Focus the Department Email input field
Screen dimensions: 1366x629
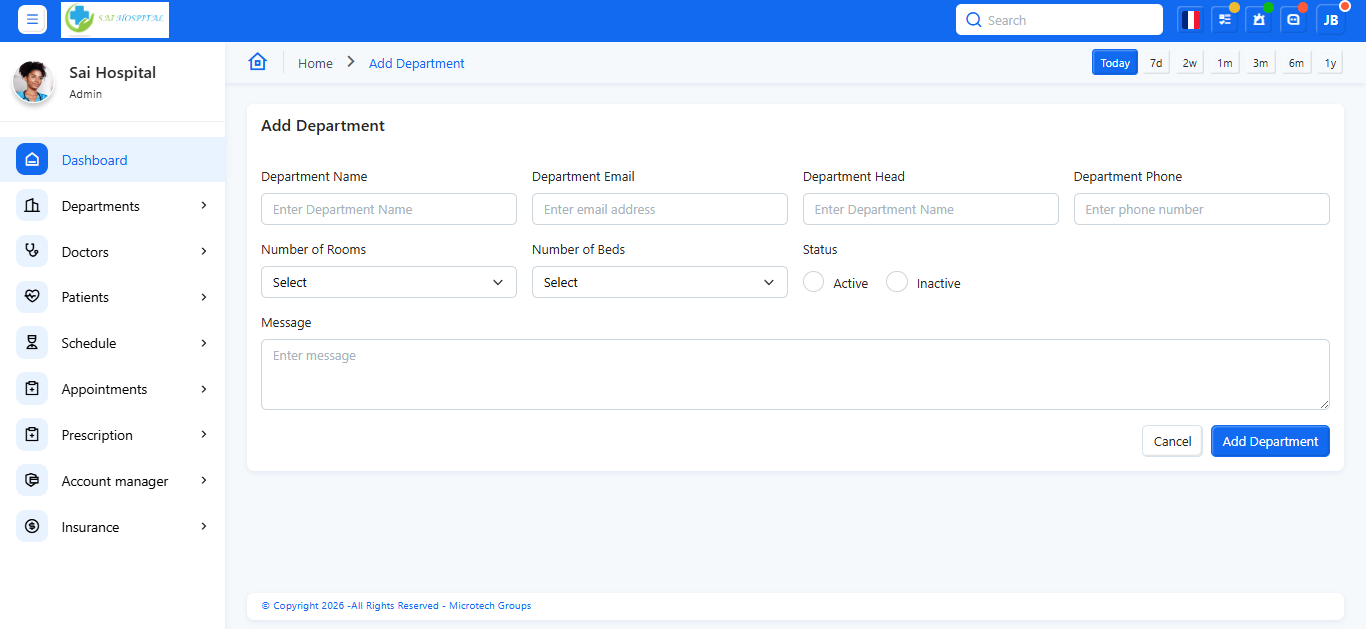(659, 209)
